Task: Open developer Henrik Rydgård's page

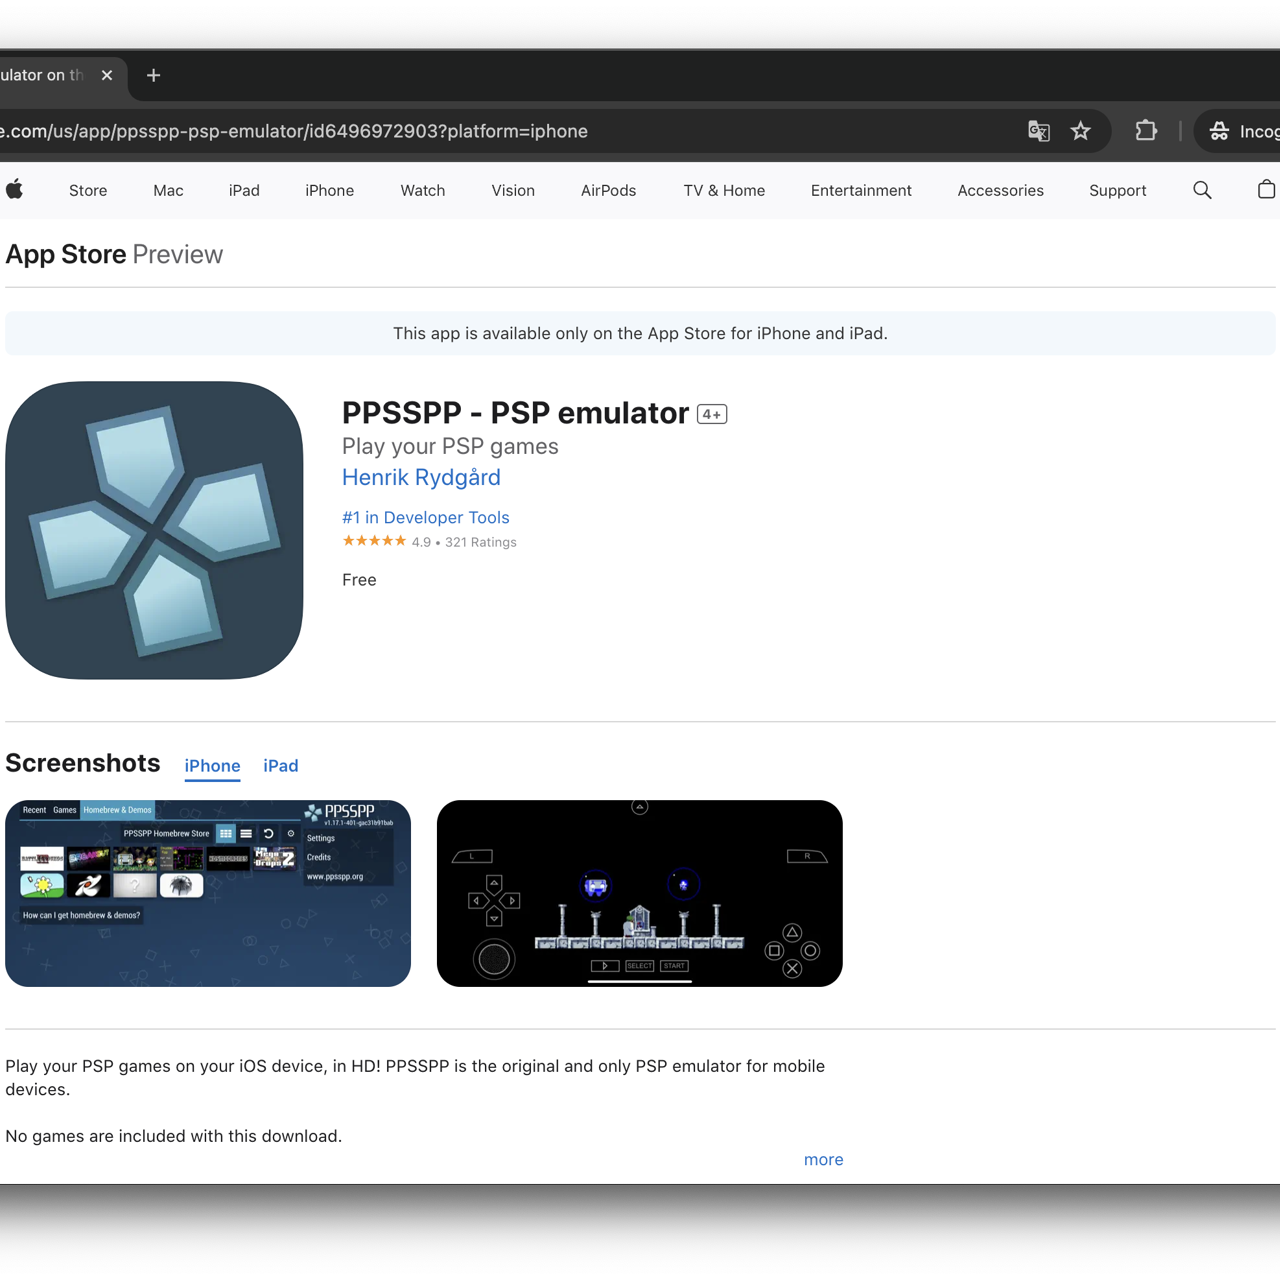Action: pos(421,477)
